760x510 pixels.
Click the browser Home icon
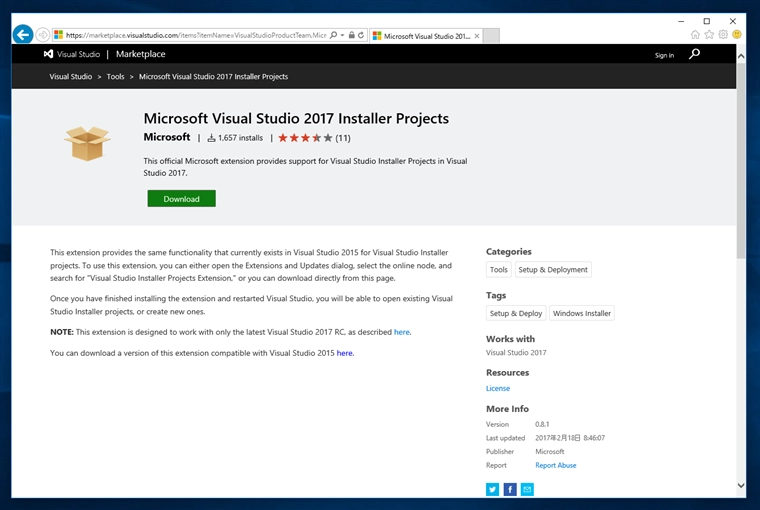[x=695, y=34]
